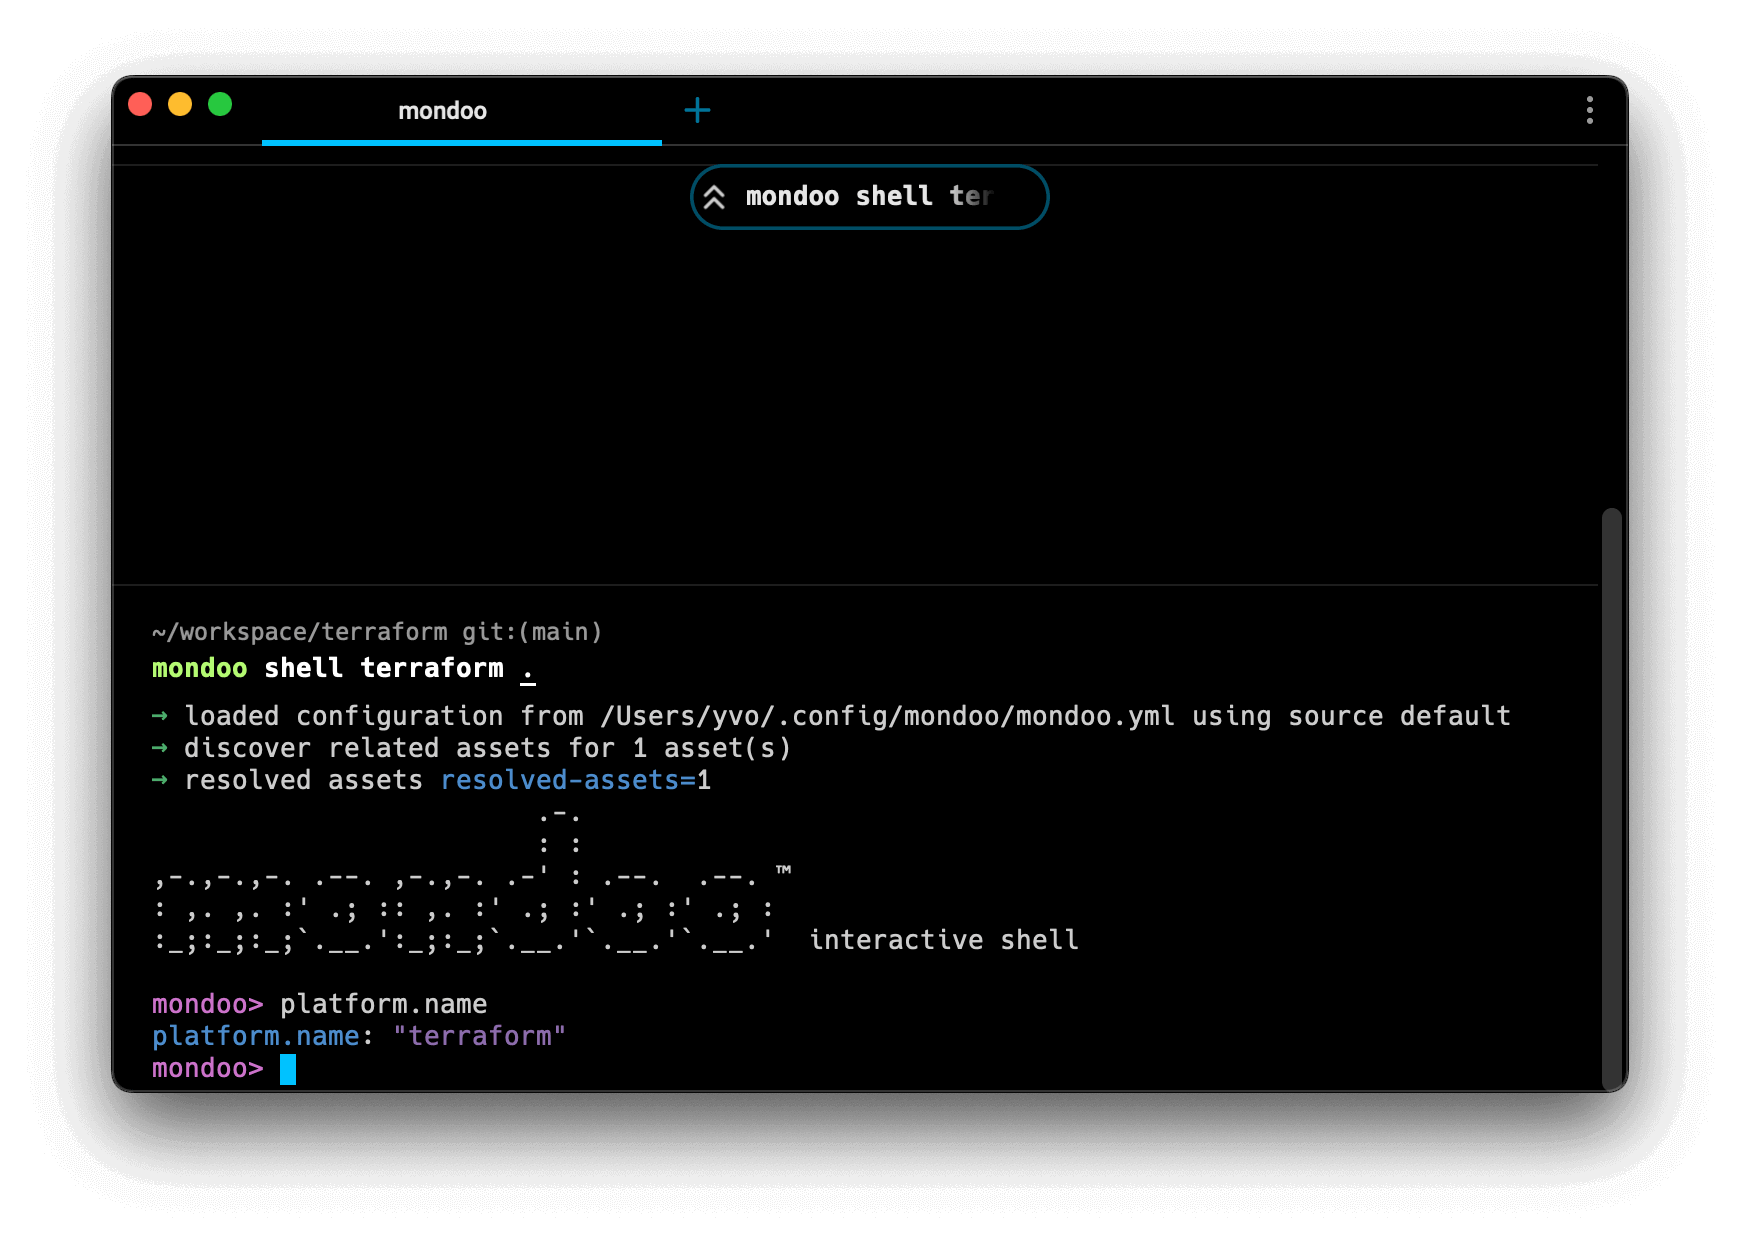
Task: Click the arrow beside 'discover related assets'
Action: tap(160, 748)
